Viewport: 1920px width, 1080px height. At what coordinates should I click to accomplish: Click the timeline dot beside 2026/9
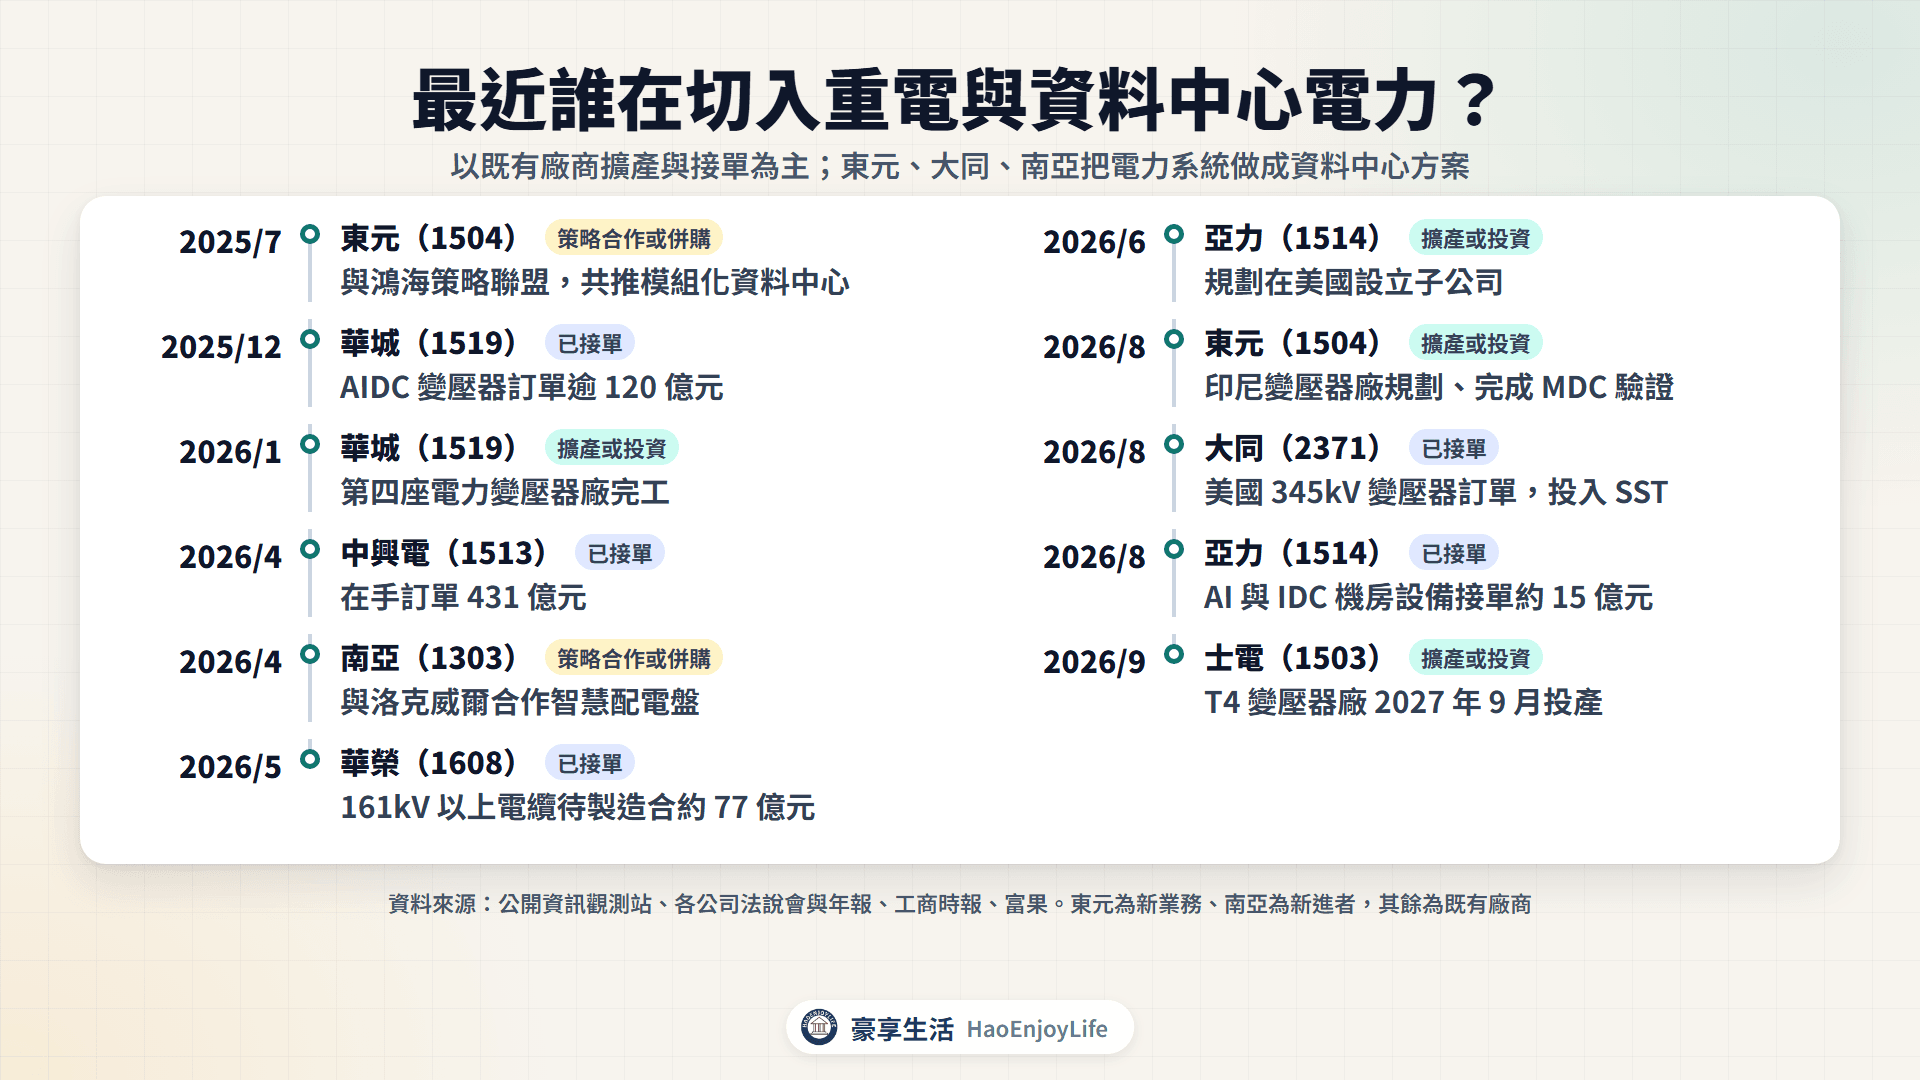(1174, 654)
